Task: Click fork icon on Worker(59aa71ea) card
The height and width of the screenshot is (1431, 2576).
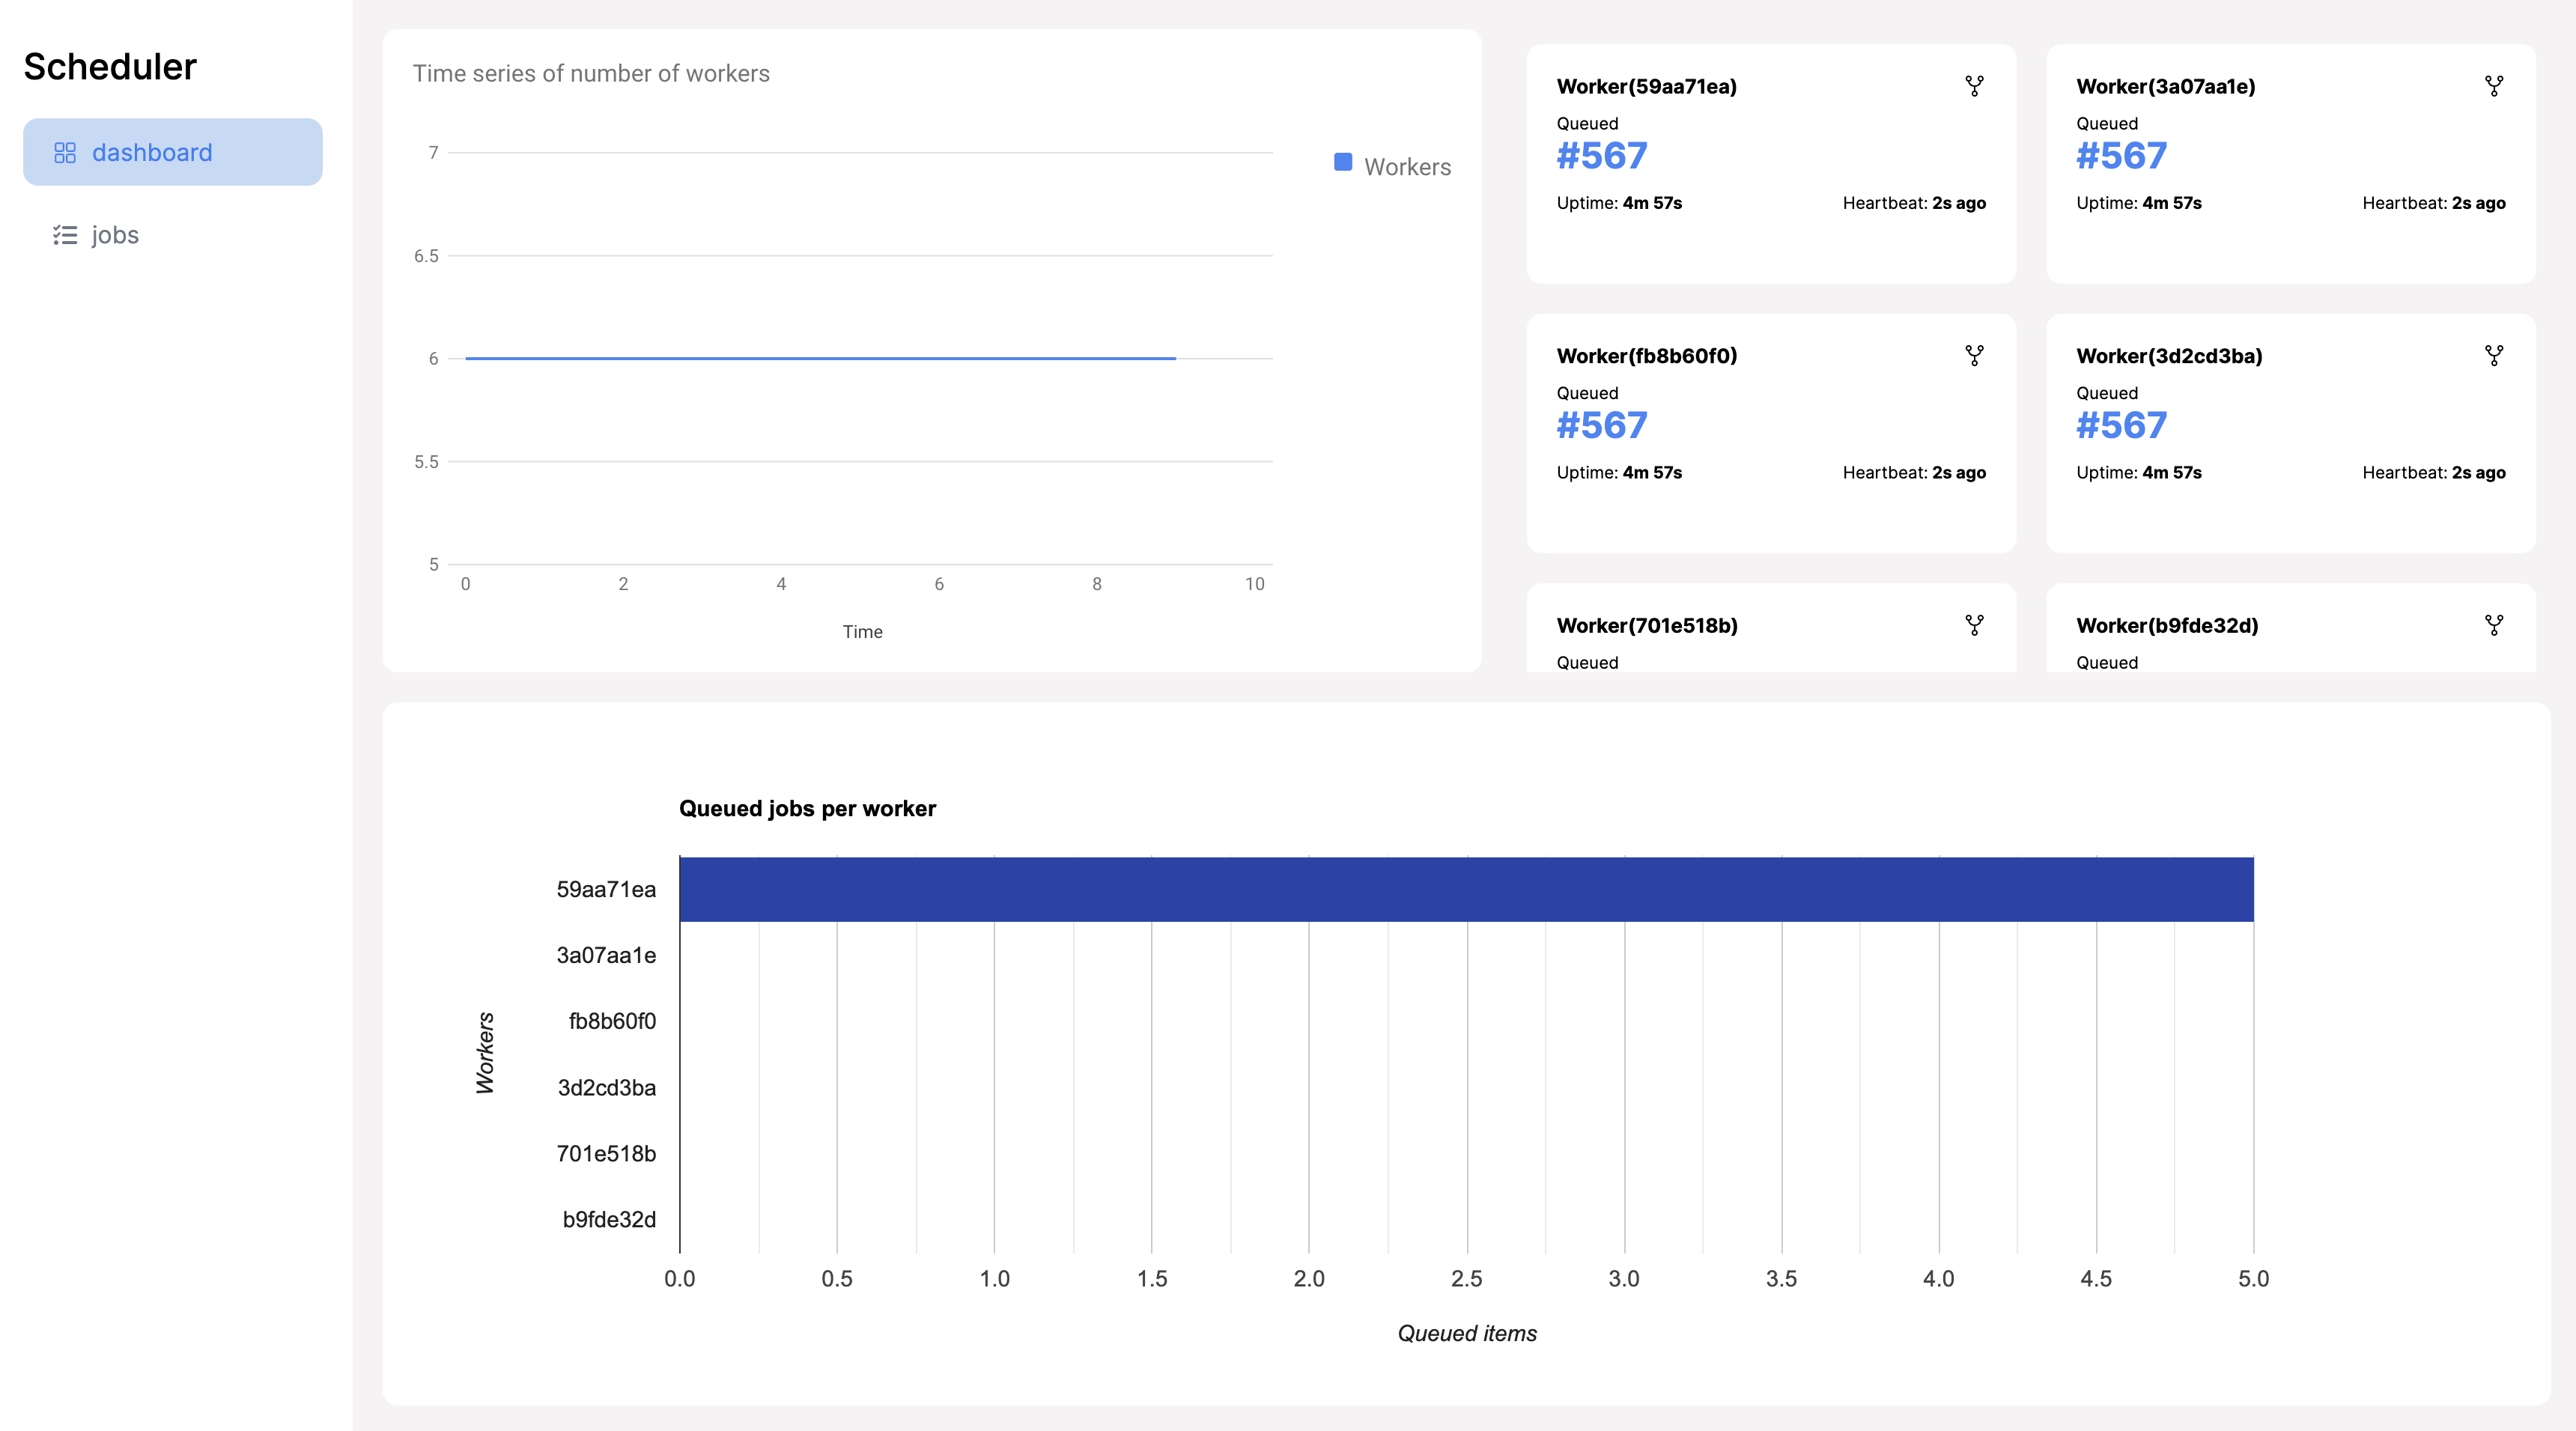Action: click(x=1974, y=86)
